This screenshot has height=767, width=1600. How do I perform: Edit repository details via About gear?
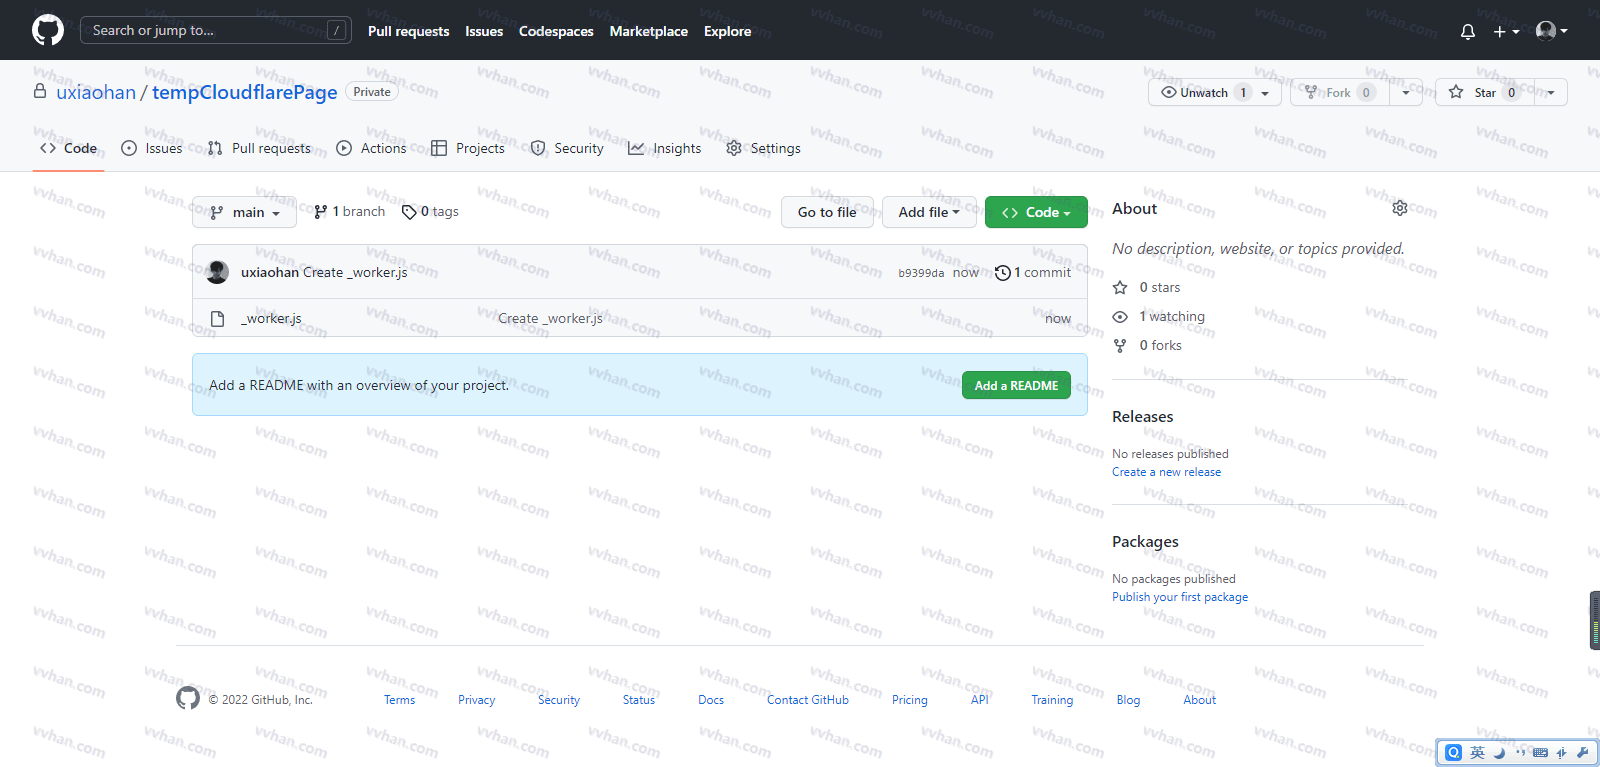(1400, 208)
